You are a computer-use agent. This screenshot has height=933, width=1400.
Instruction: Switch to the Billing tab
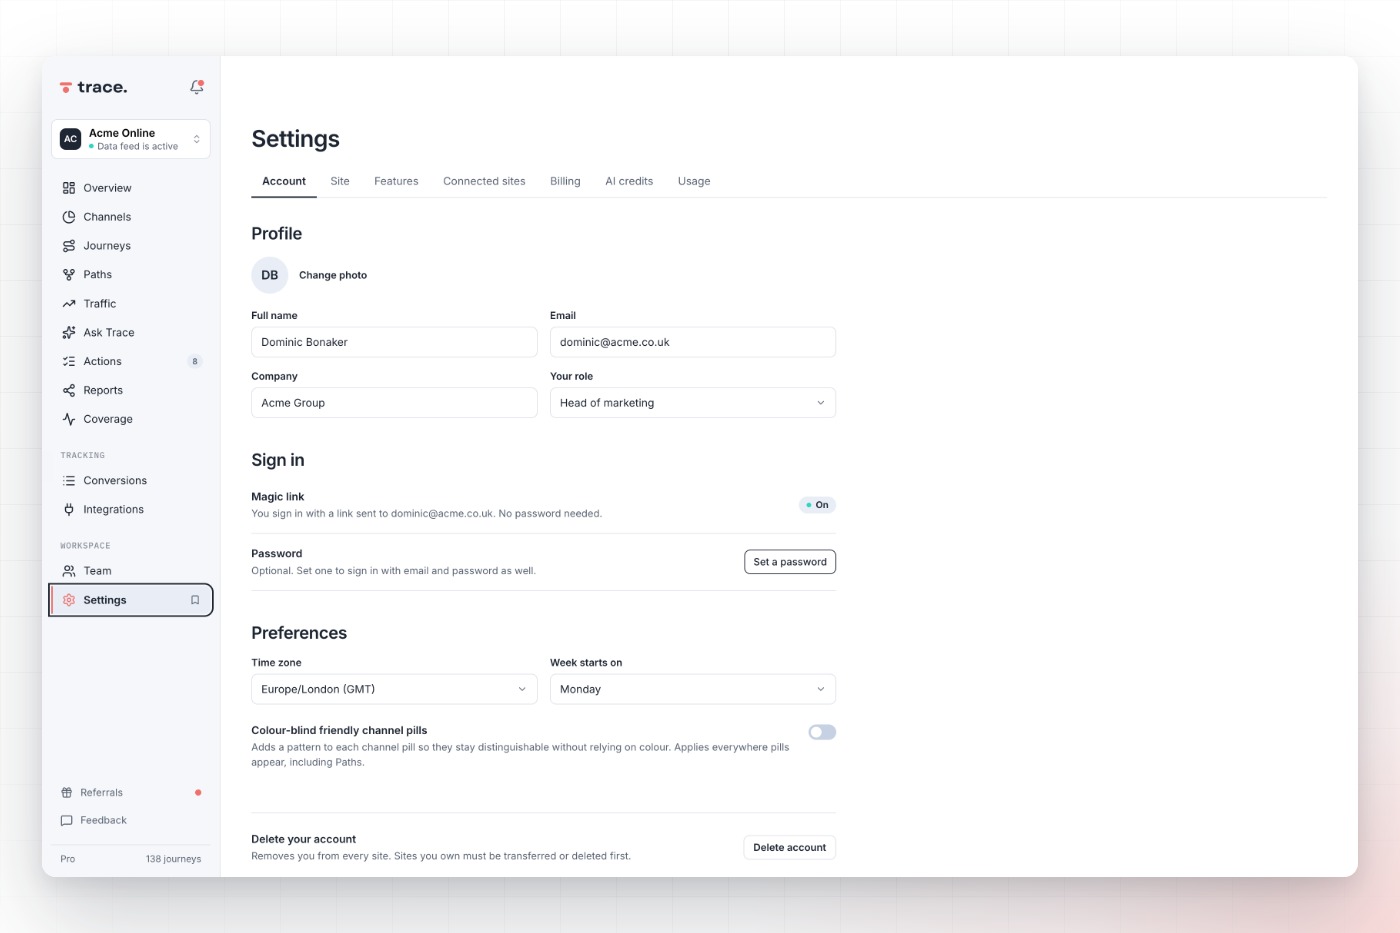(x=565, y=181)
